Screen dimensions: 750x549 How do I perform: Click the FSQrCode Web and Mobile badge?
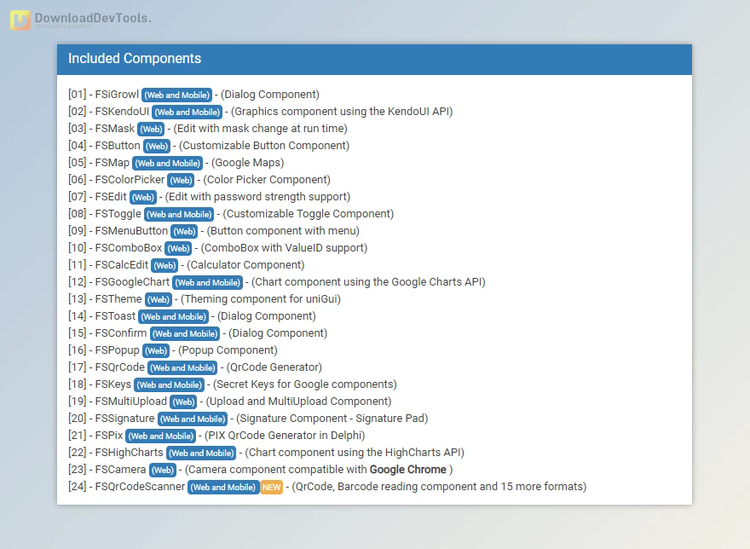point(182,368)
